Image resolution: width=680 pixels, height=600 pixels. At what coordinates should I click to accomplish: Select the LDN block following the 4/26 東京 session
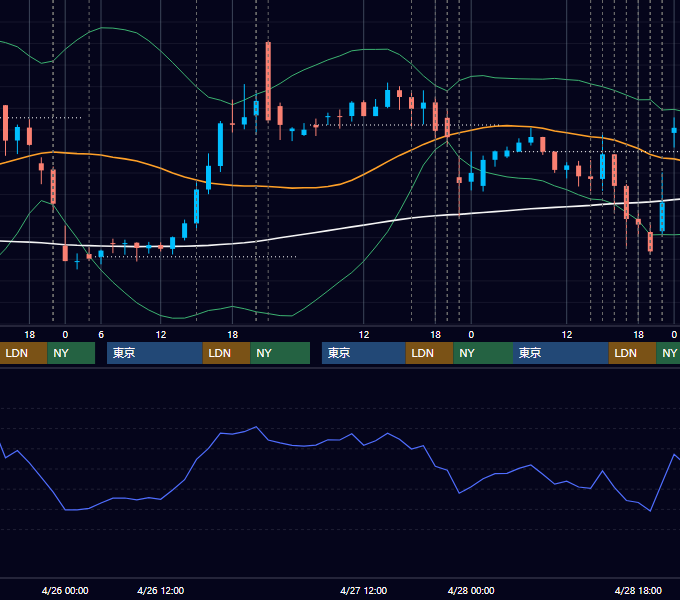(x=226, y=353)
